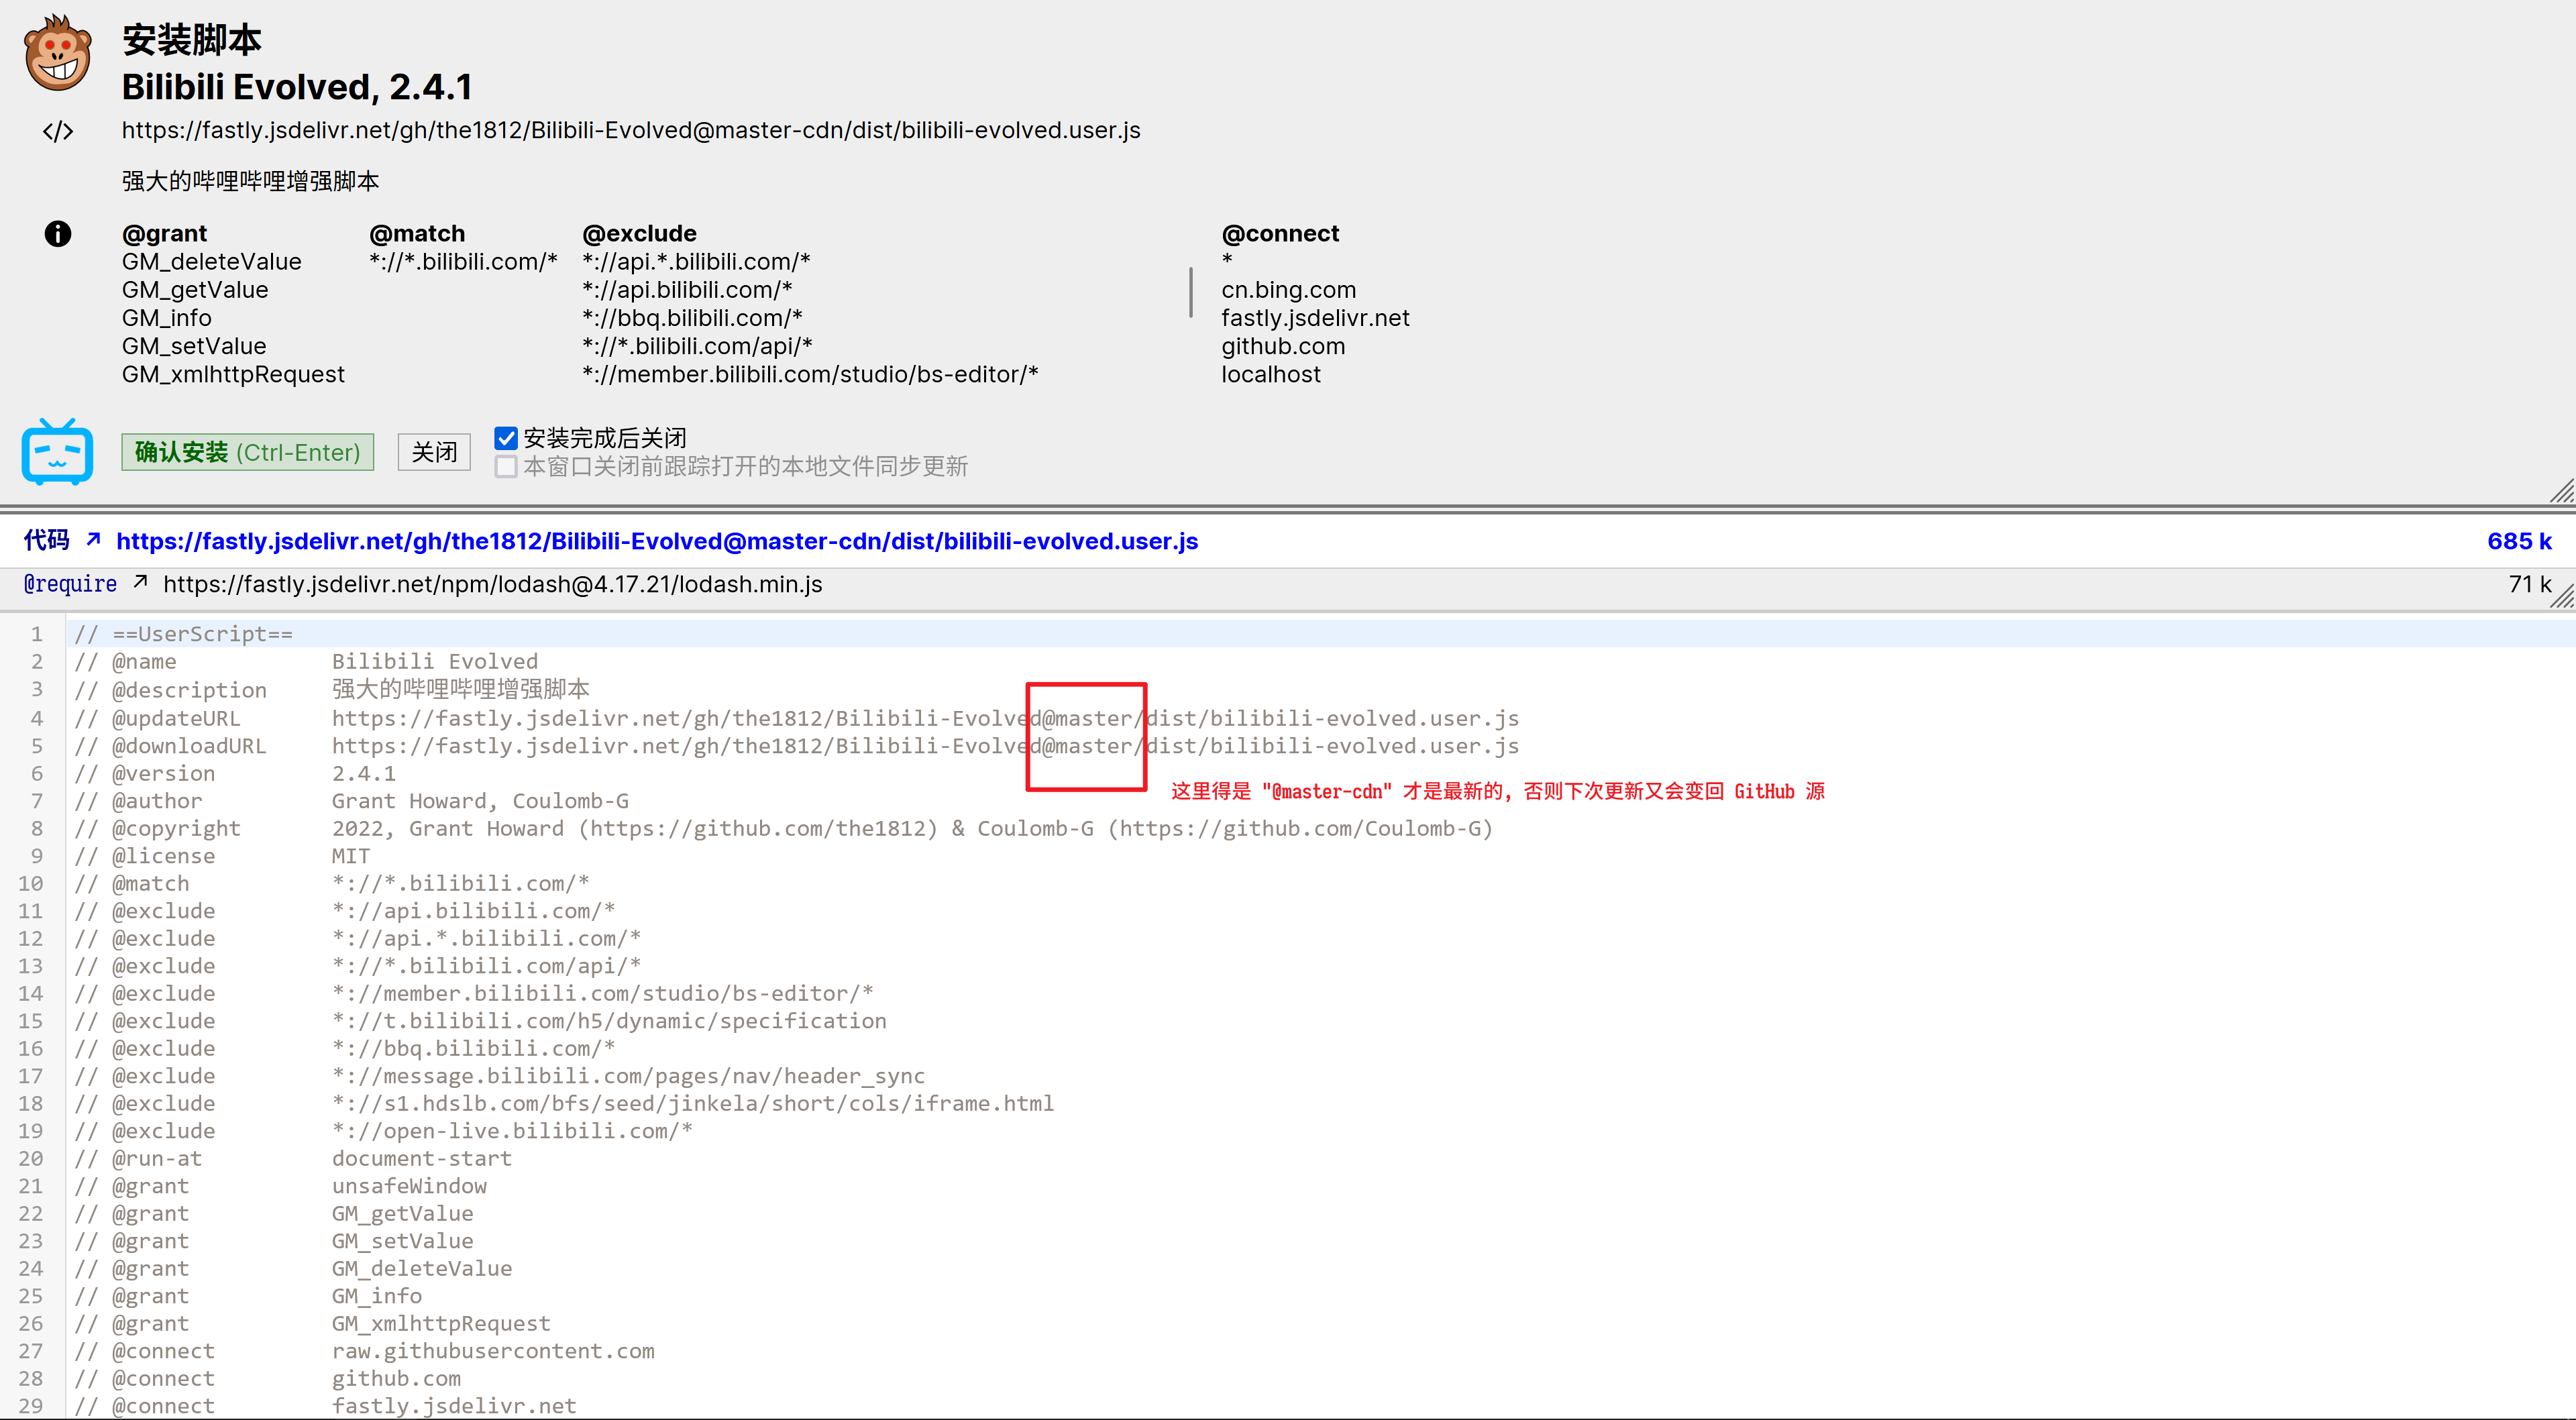The height and width of the screenshot is (1420, 2576).
Task: Click the external-link arrow next to 代码
Action: tap(93, 540)
